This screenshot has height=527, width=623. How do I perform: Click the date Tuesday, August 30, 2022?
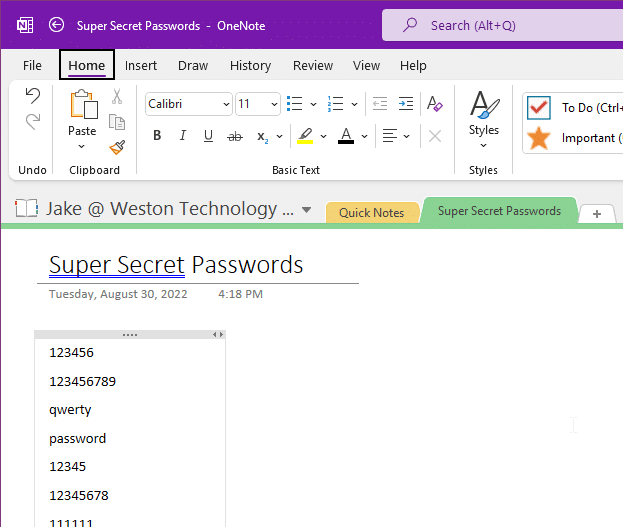click(118, 294)
